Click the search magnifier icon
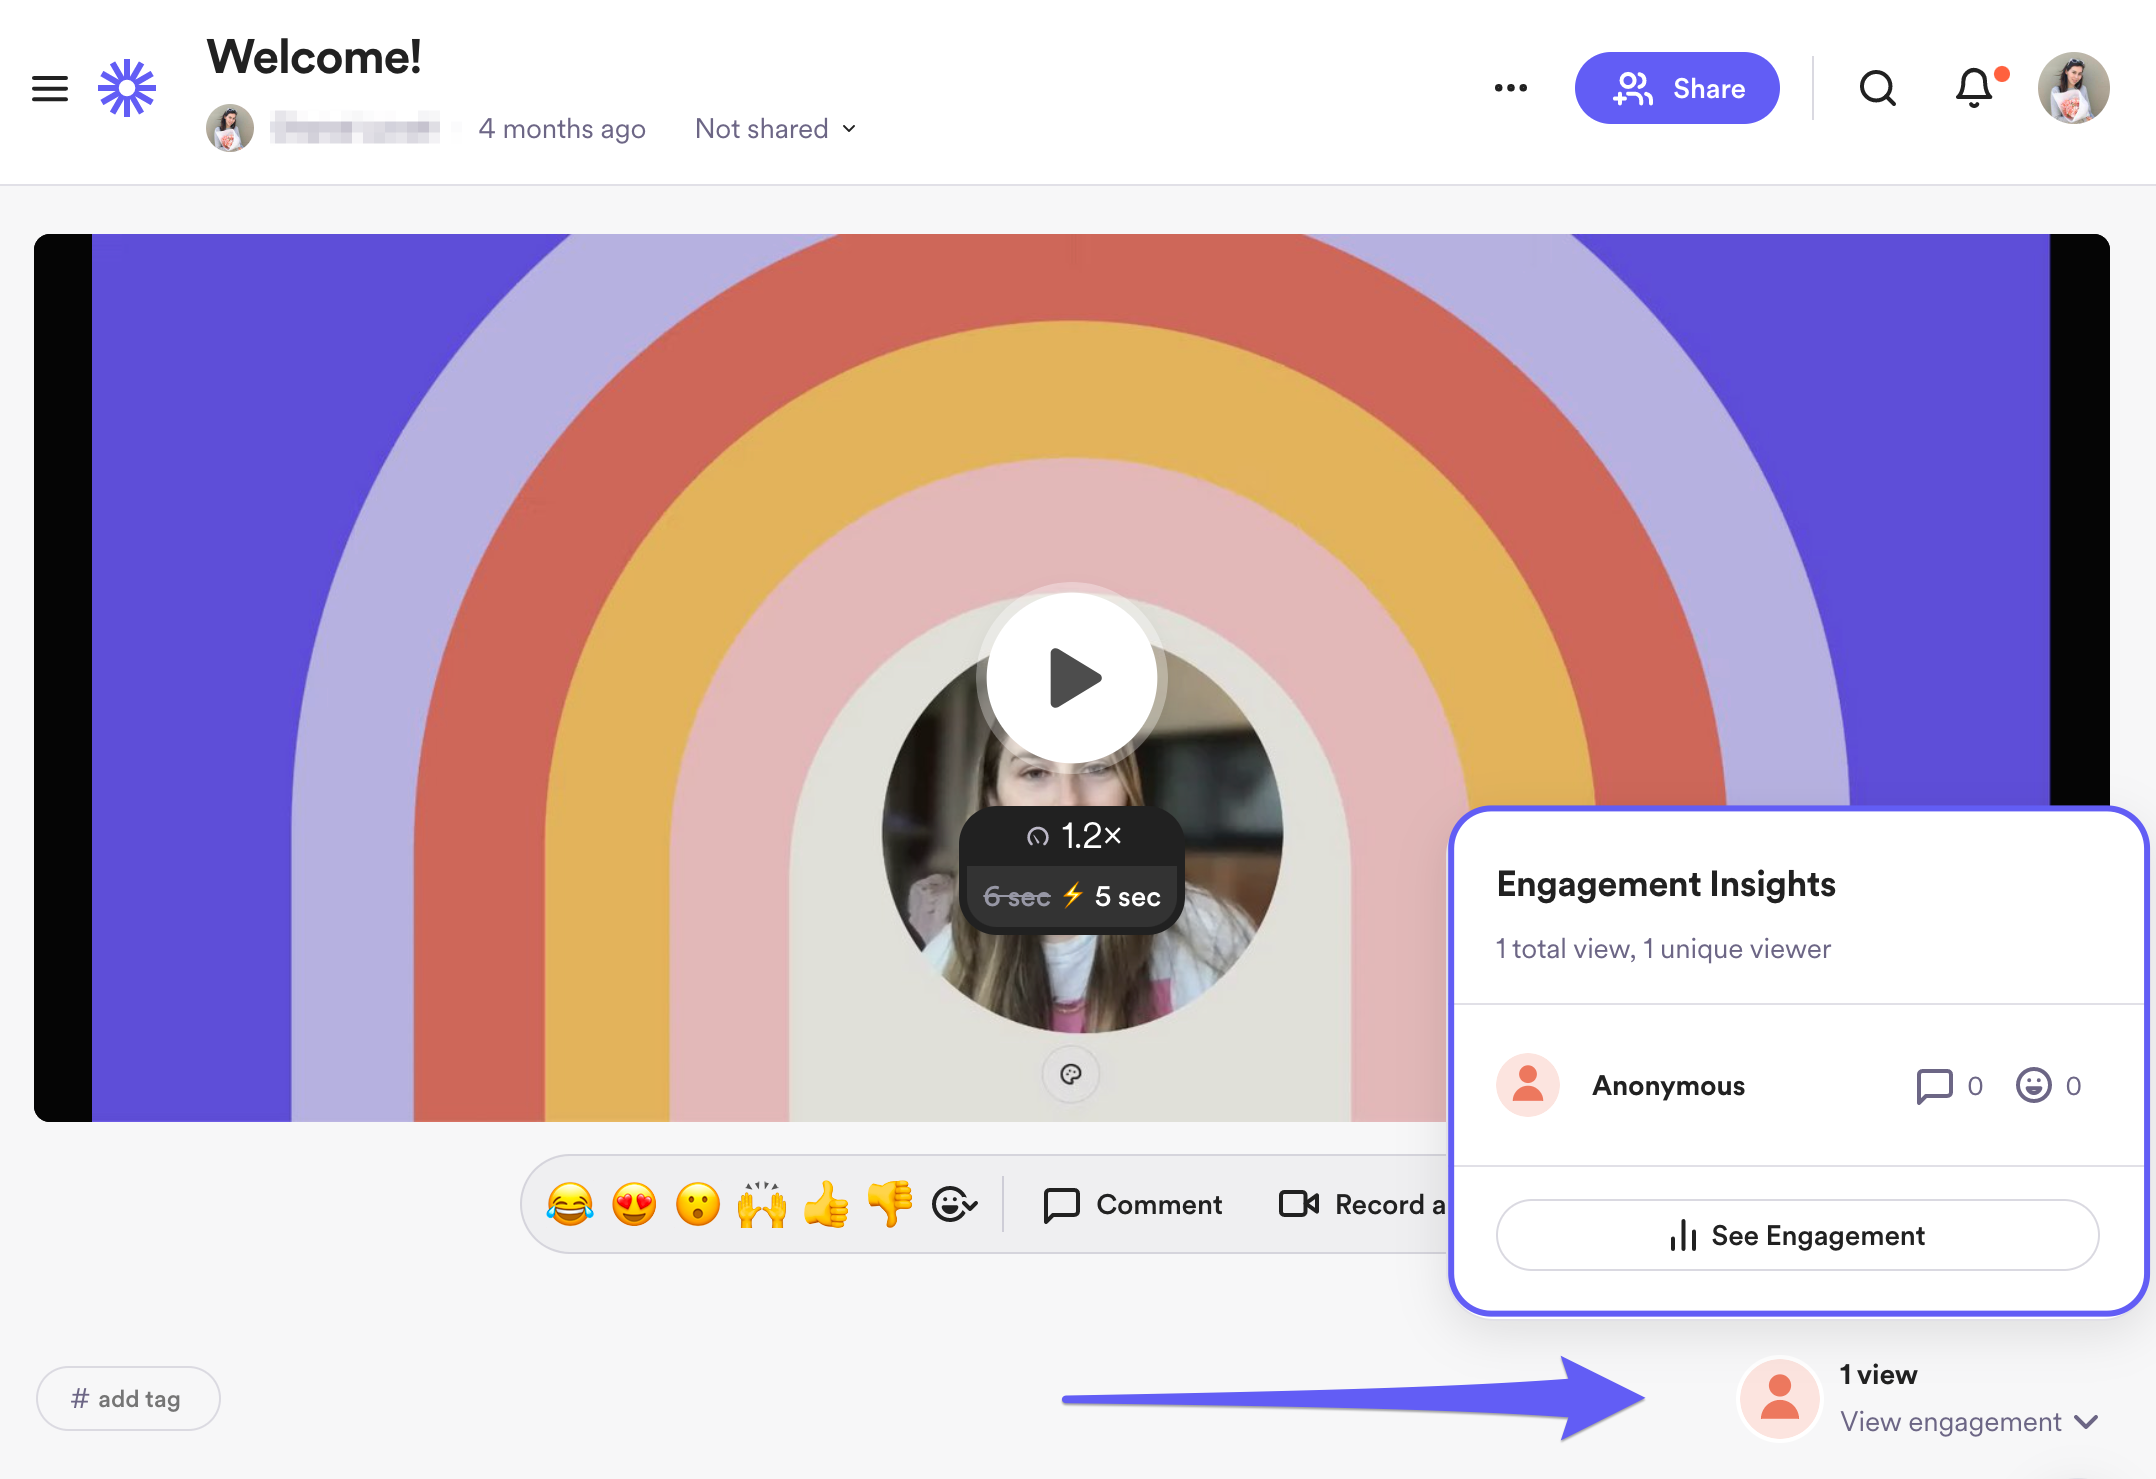The width and height of the screenshot is (2156, 1479). (x=1877, y=88)
